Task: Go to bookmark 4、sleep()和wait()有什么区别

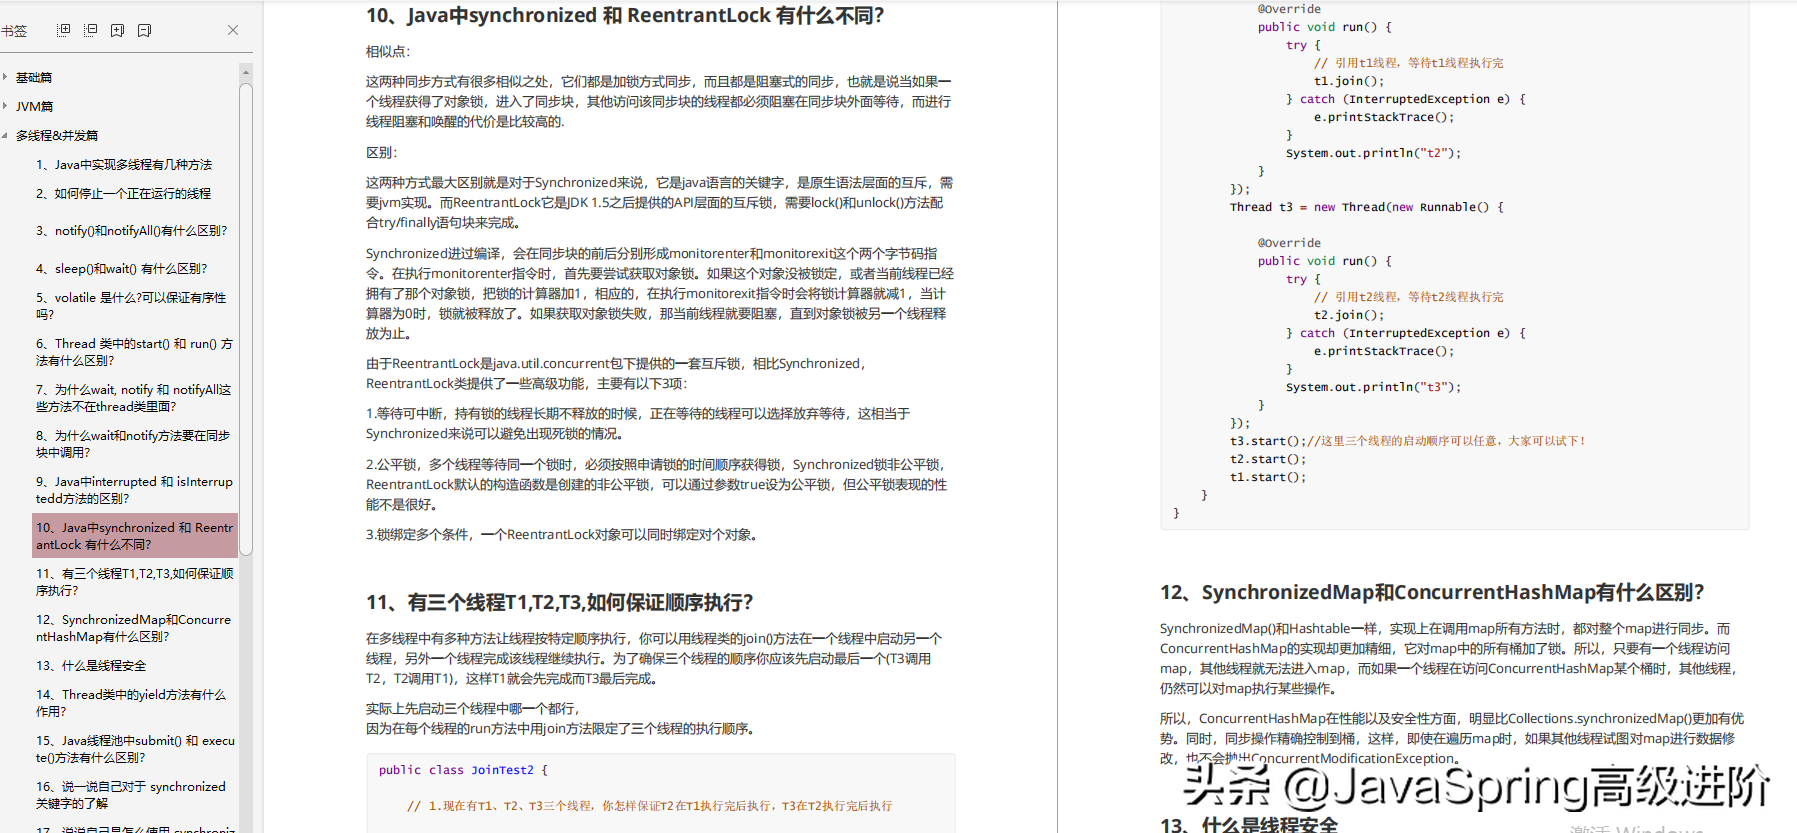Action: tap(122, 268)
